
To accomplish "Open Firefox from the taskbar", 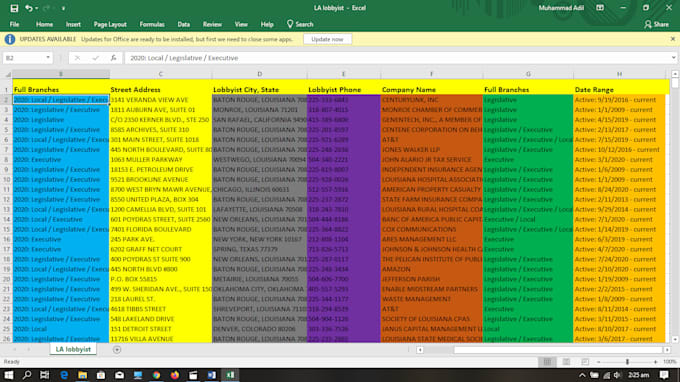I will pos(175,375).
